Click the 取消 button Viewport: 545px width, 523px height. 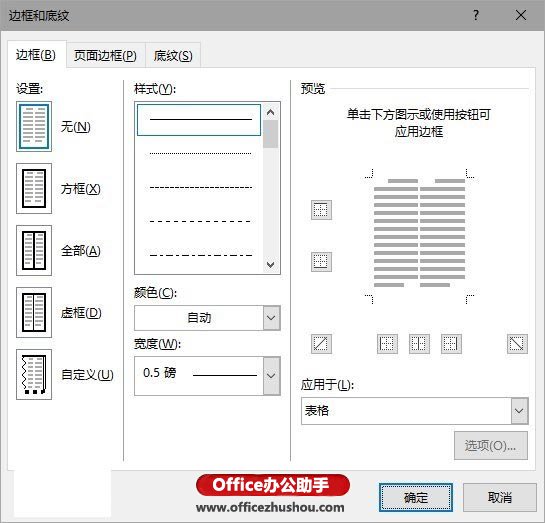coord(500,497)
